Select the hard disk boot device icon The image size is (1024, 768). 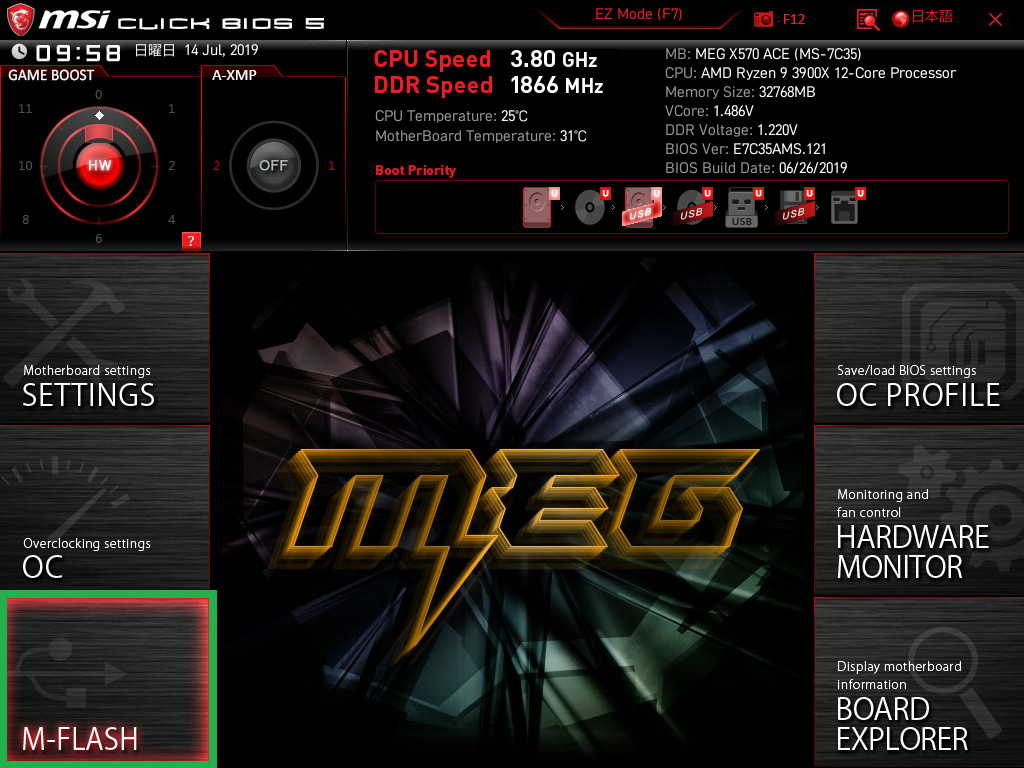540,207
